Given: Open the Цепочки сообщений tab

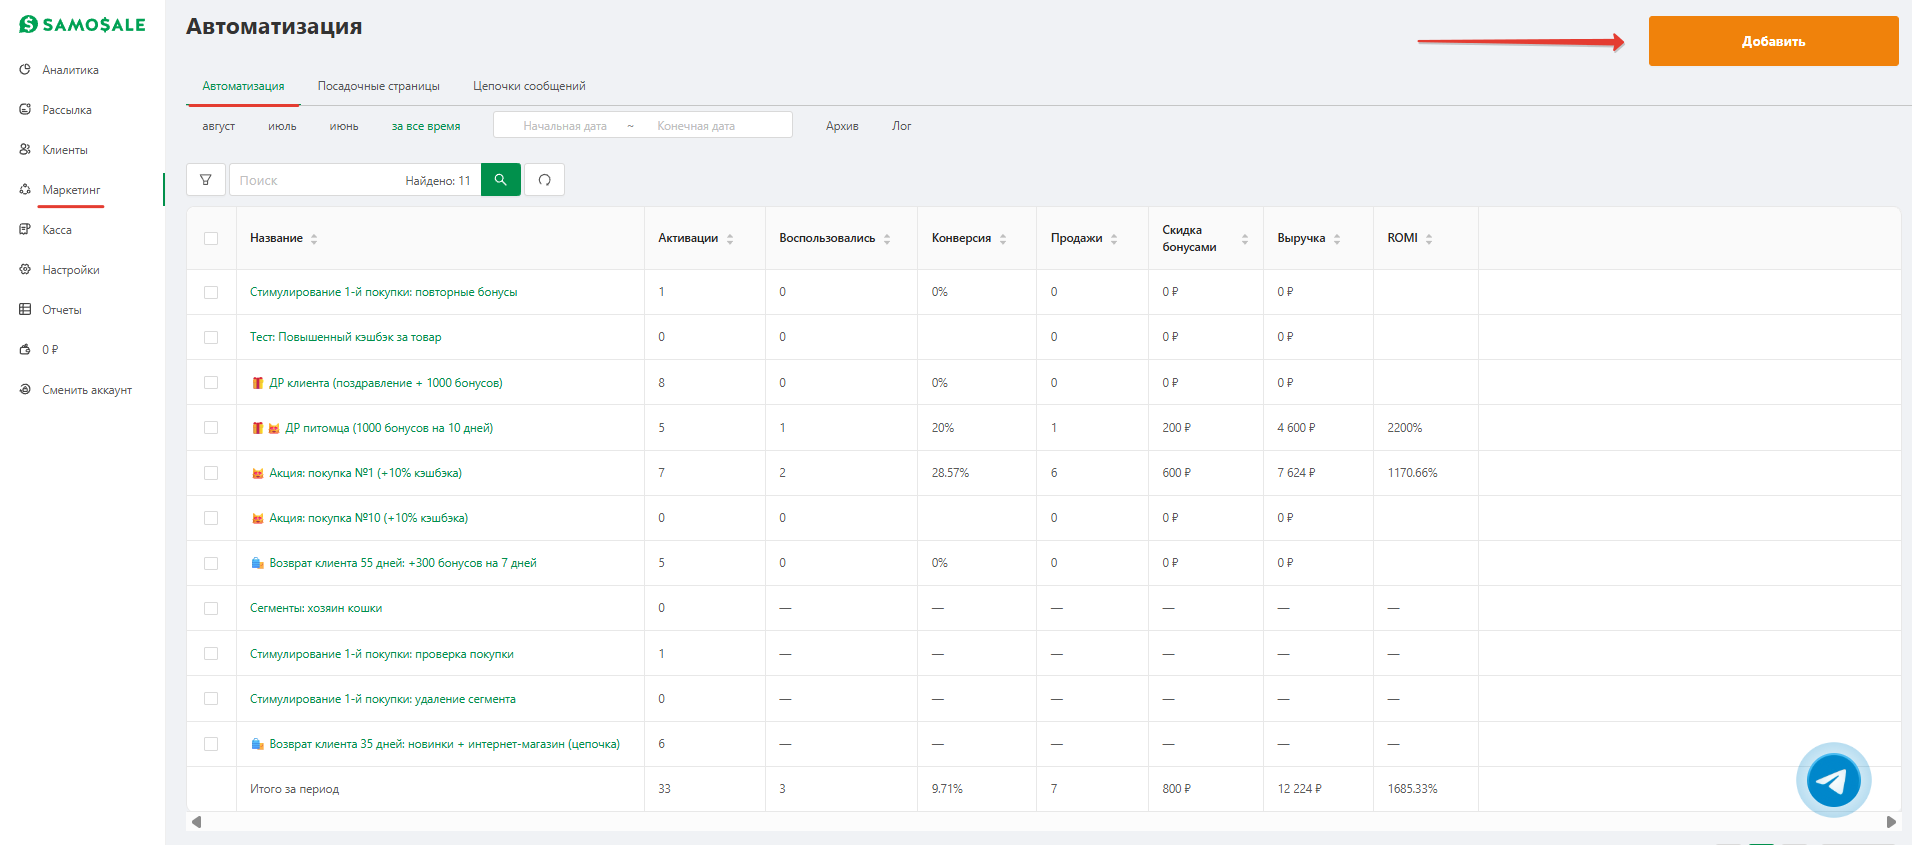Looking at the screenshot, I should [529, 86].
